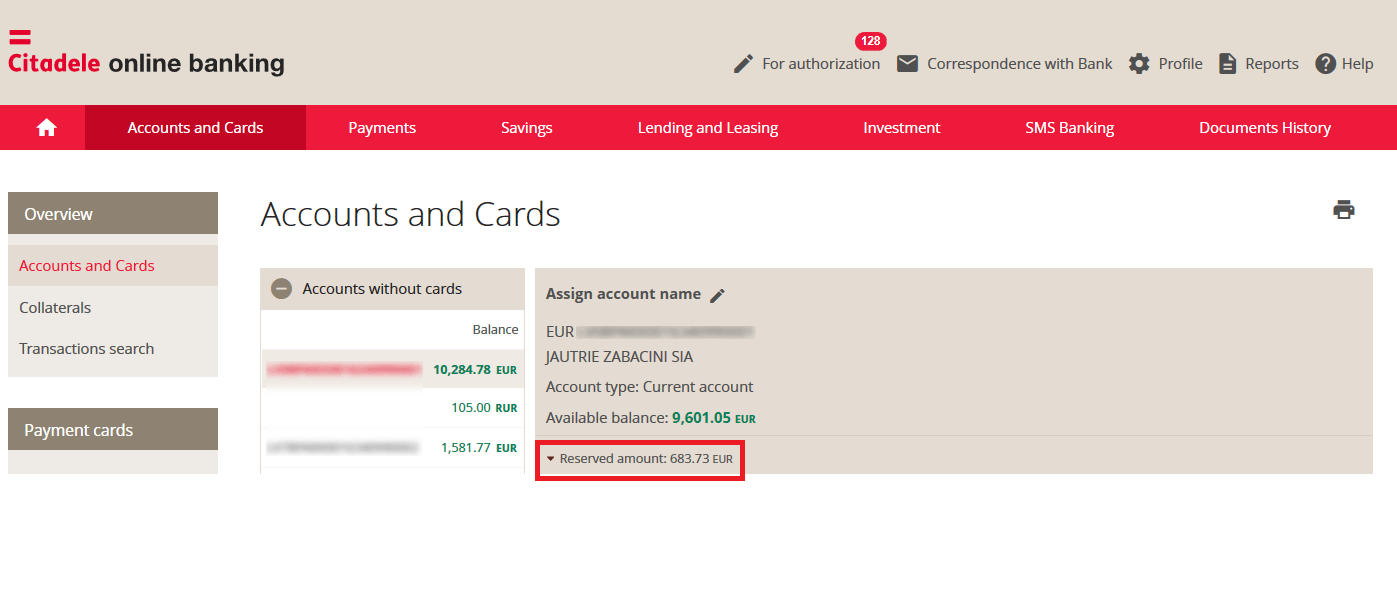
Task: Open the SMS Banking menu item
Action: click(1069, 127)
